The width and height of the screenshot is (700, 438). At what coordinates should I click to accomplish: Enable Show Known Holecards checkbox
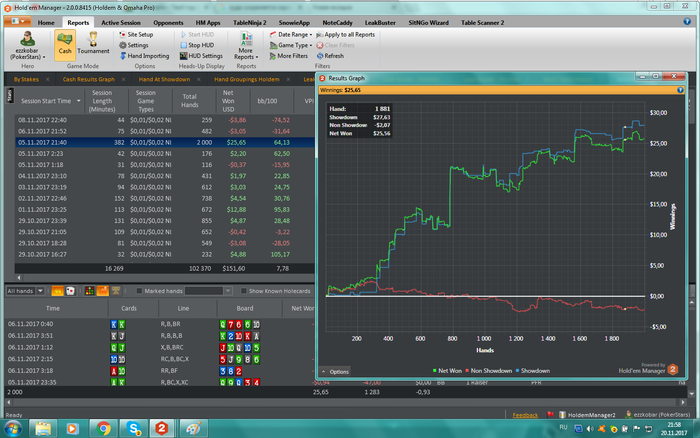pos(244,291)
